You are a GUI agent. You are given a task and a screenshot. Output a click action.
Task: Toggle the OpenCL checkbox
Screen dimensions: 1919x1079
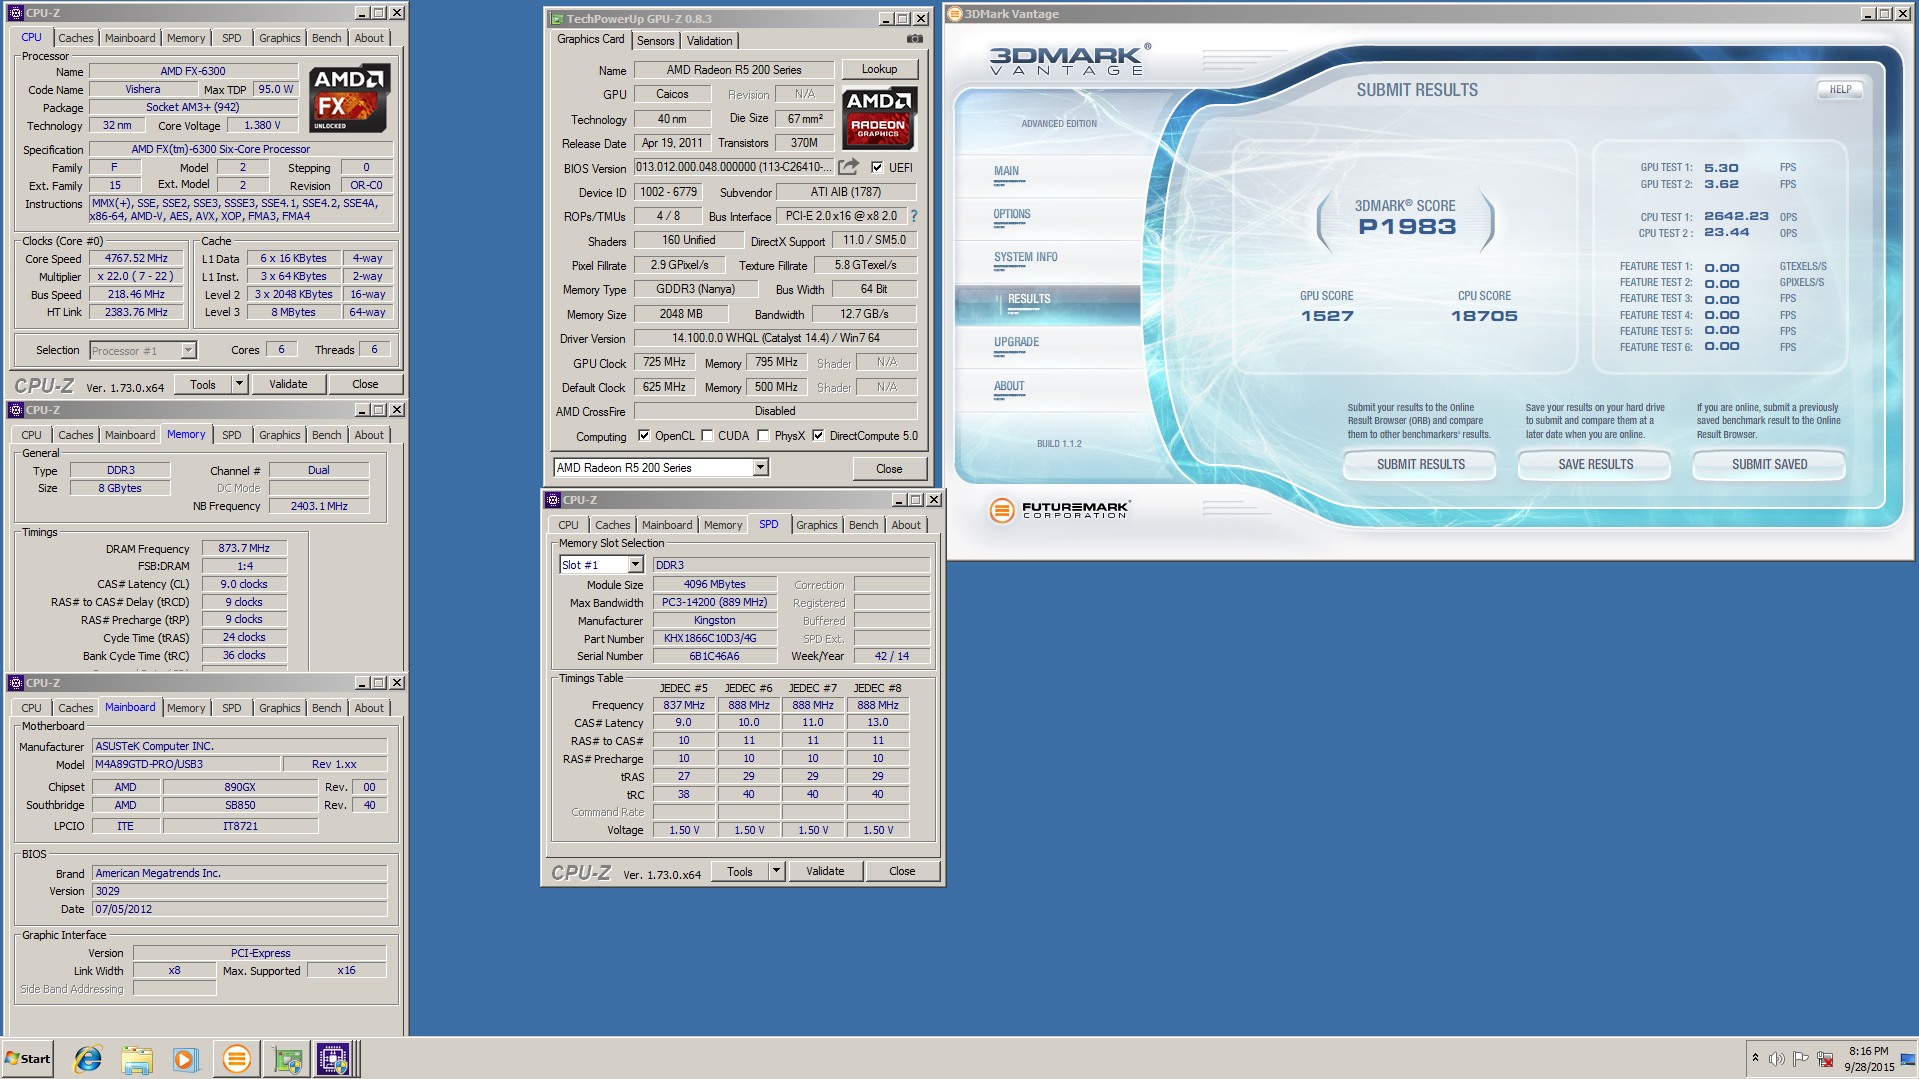click(644, 436)
